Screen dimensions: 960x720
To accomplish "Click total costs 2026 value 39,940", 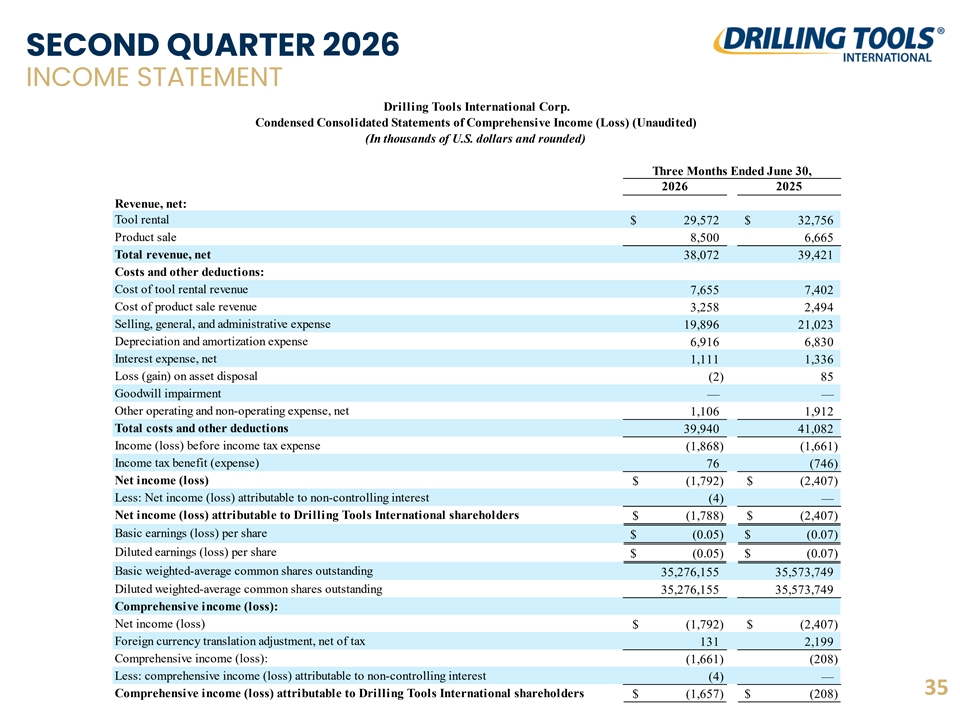I will pyautogui.click(x=701, y=429).
